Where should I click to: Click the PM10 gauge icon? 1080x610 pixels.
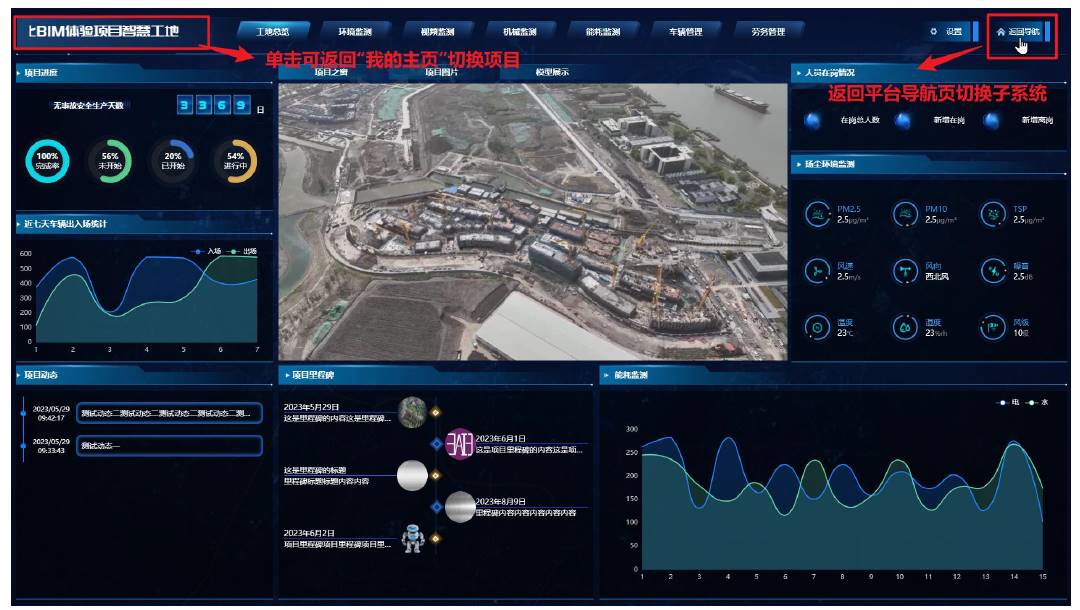[x=905, y=214]
